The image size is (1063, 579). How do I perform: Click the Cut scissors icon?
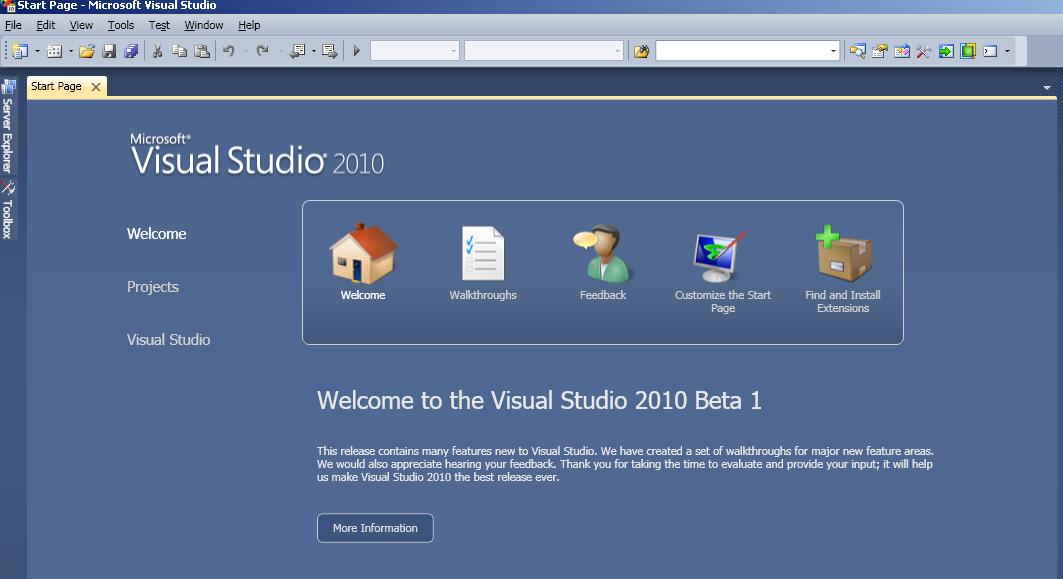pos(157,51)
